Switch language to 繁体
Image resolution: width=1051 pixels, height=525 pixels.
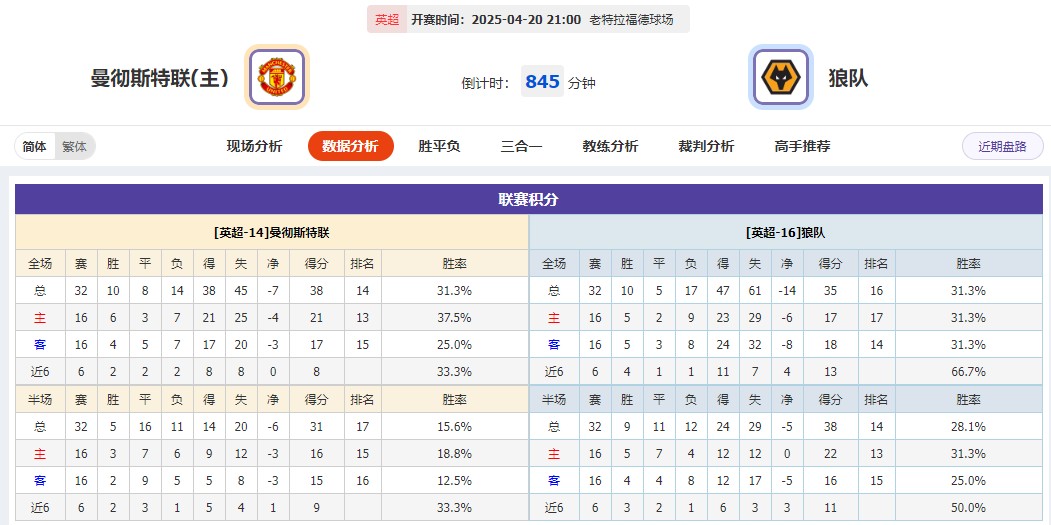click(x=74, y=146)
